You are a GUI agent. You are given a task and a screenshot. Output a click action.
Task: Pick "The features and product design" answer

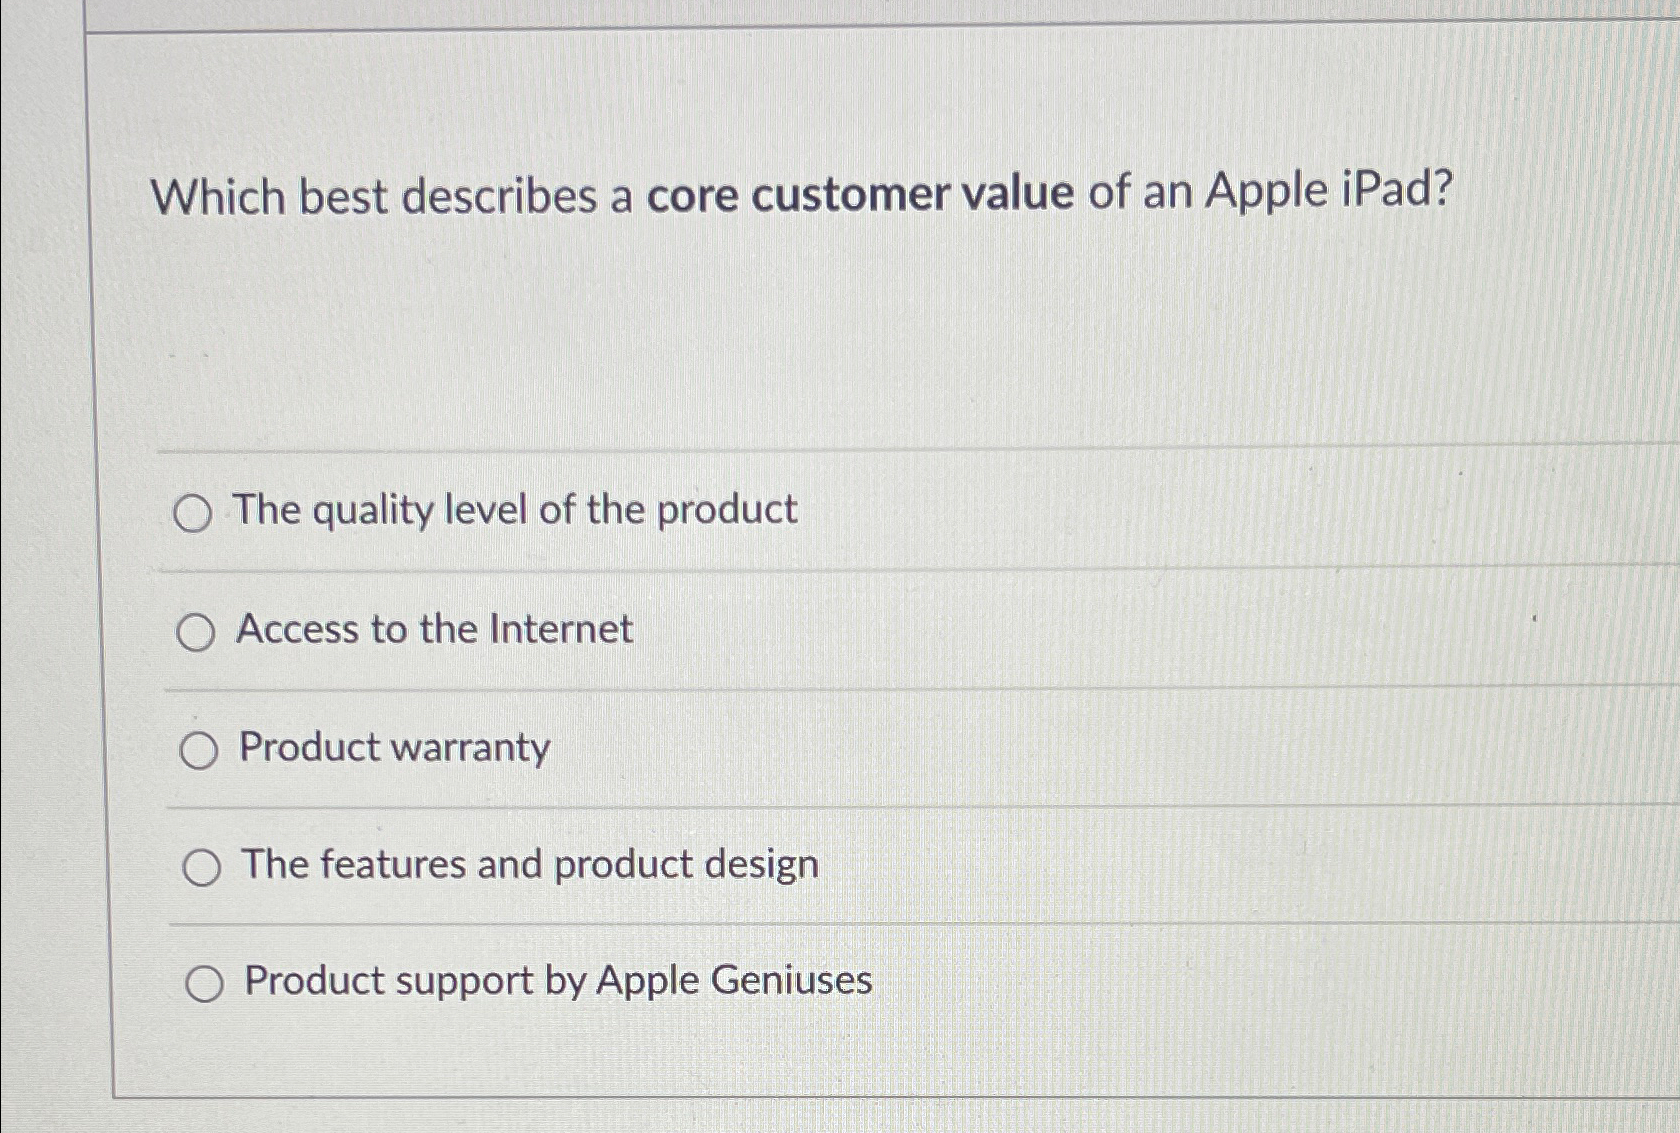click(x=203, y=866)
